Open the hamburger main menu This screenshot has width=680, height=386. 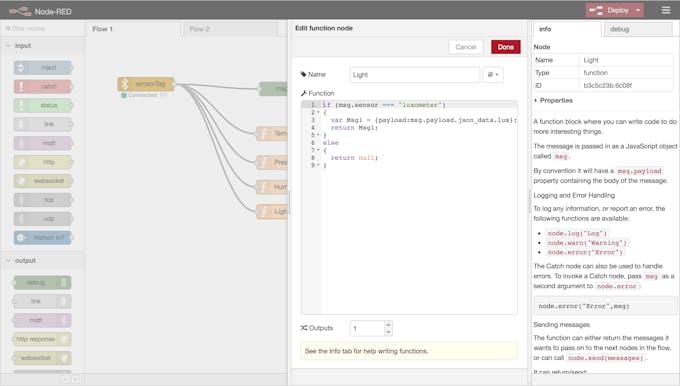(x=666, y=10)
